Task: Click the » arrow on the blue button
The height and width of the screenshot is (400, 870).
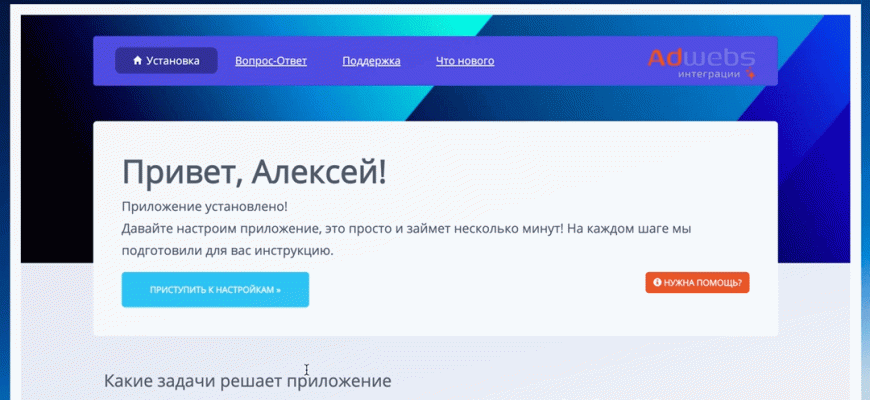Action: (x=278, y=290)
